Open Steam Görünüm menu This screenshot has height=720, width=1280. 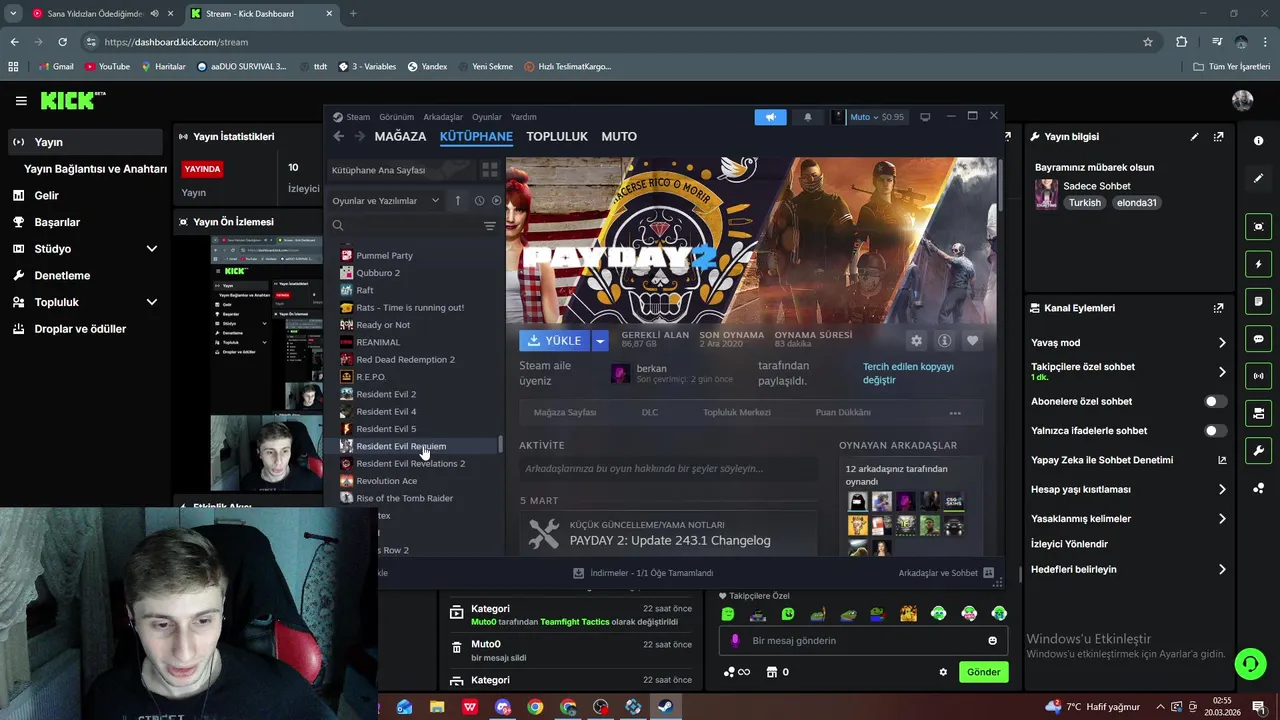click(x=397, y=117)
